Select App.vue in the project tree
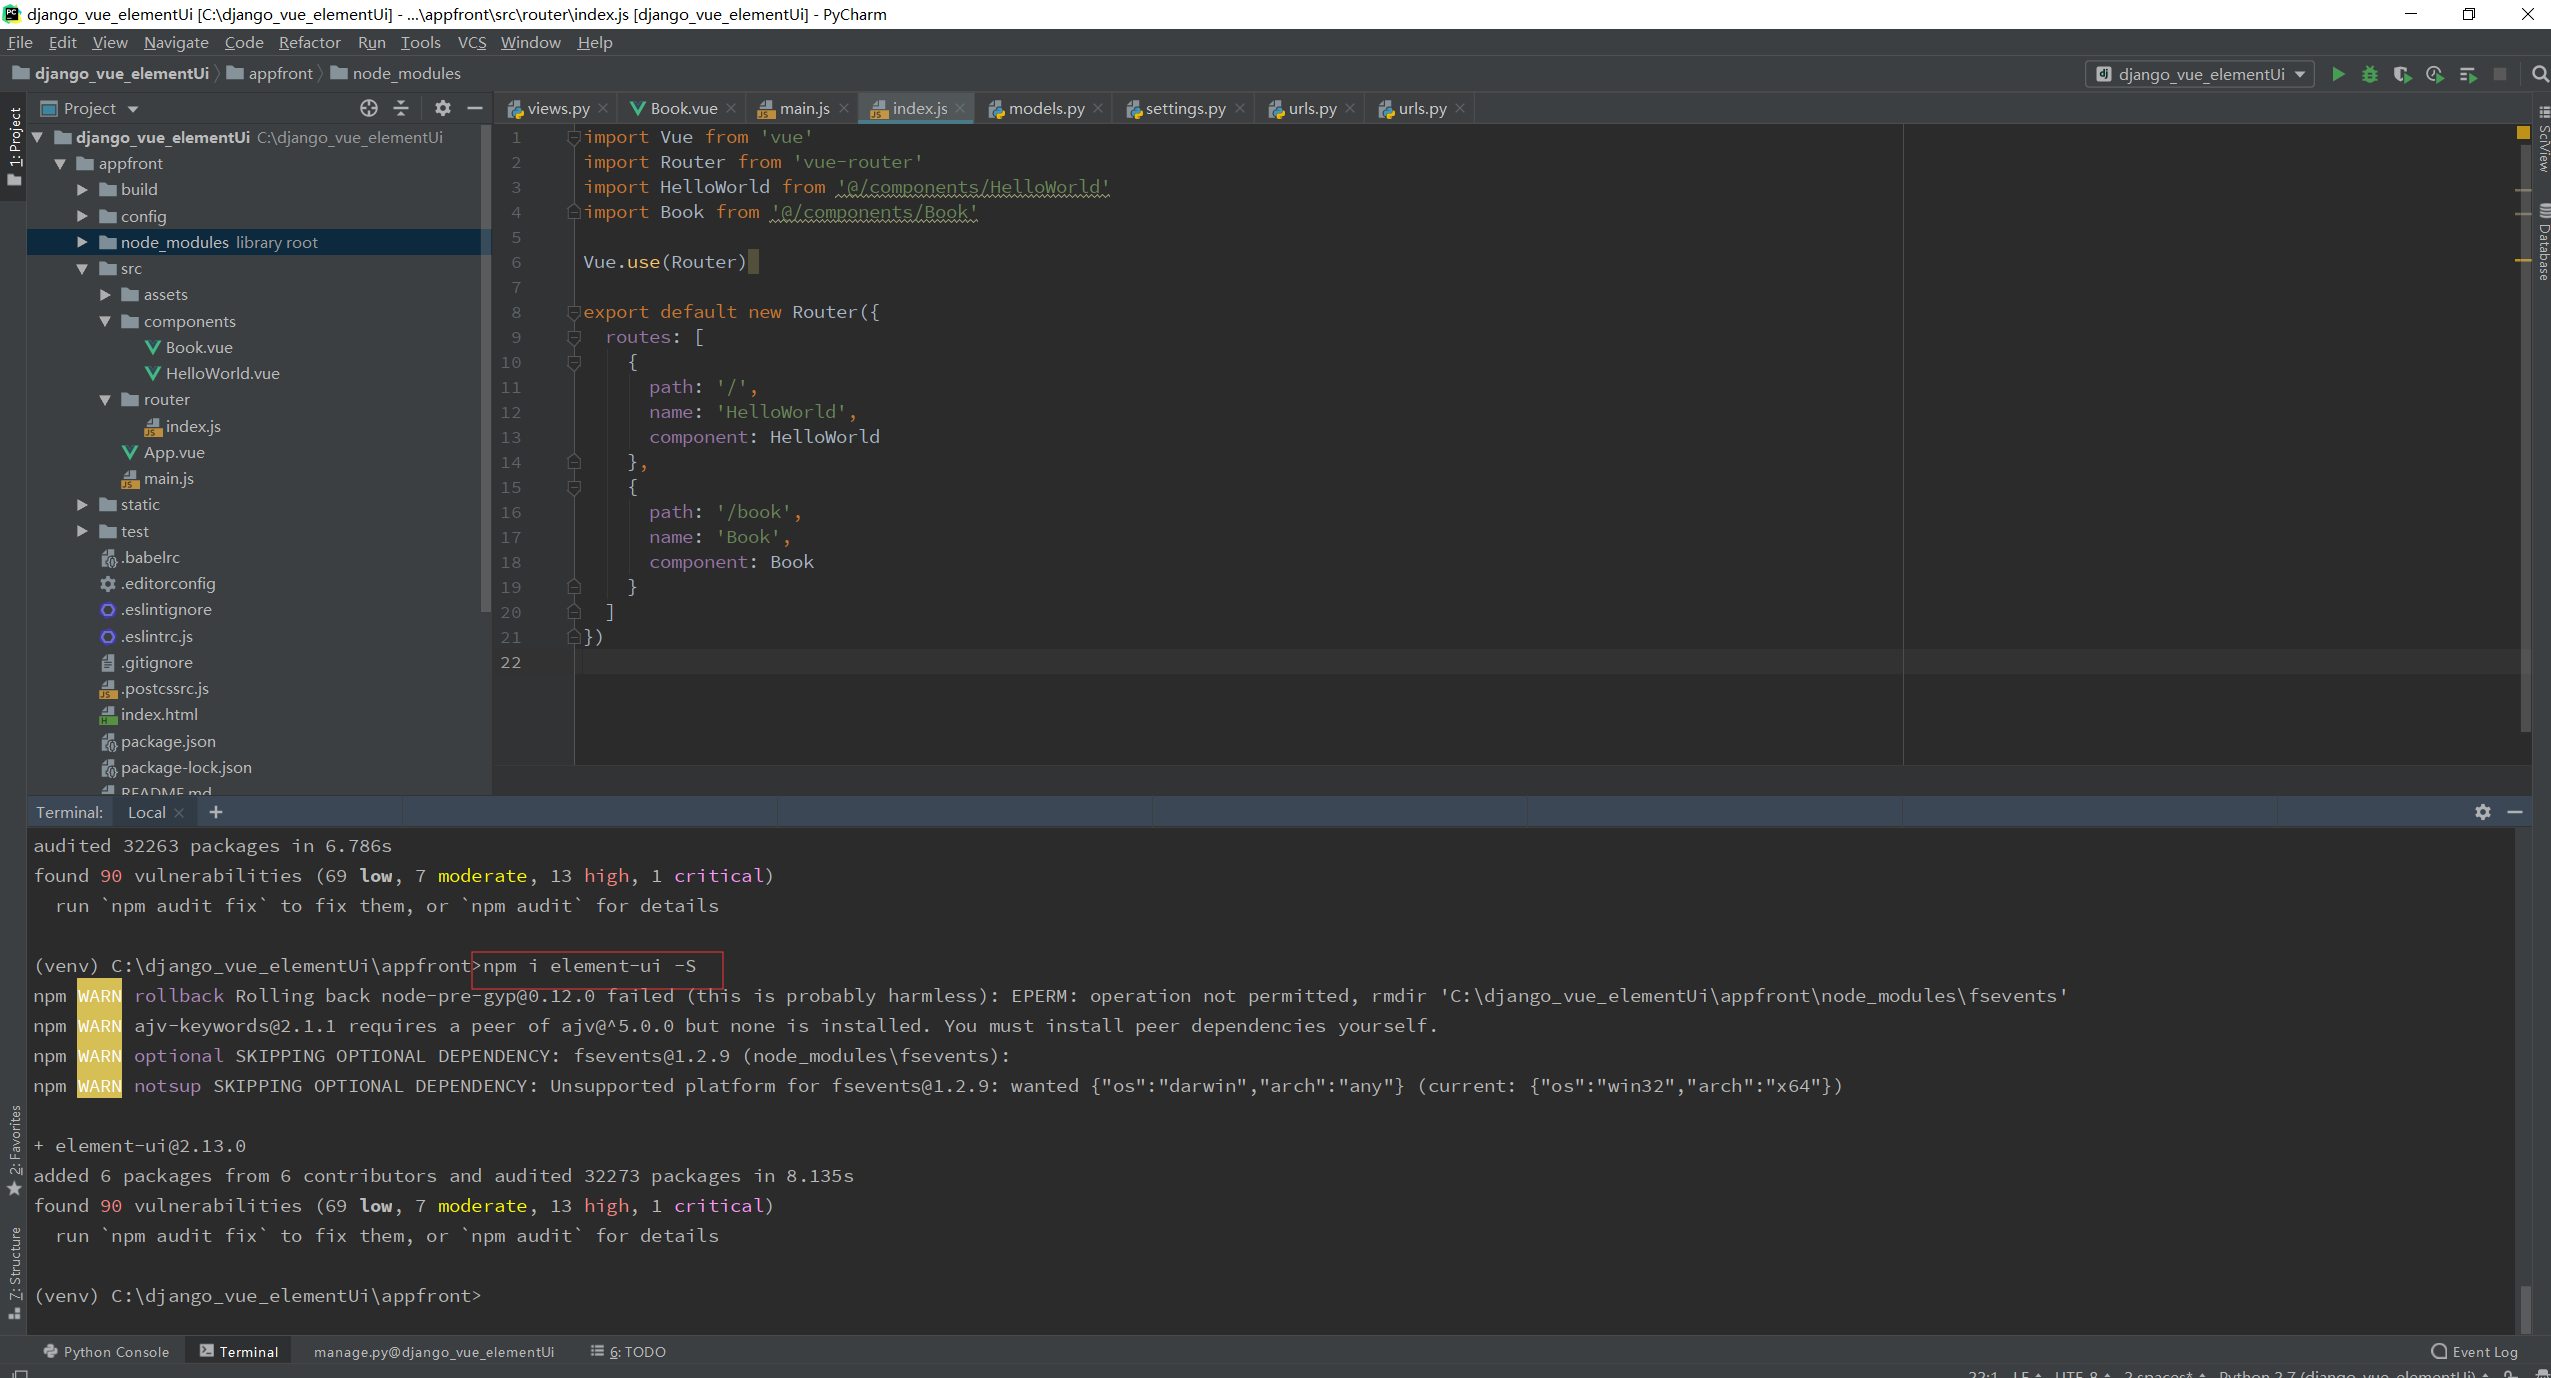This screenshot has height=1378, width=2551. click(173, 452)
